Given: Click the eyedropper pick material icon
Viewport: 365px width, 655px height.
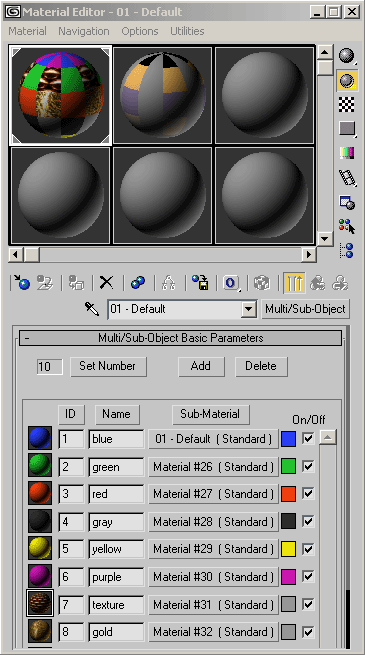Looking at the screenshot, I should click(x=92, y=310).
